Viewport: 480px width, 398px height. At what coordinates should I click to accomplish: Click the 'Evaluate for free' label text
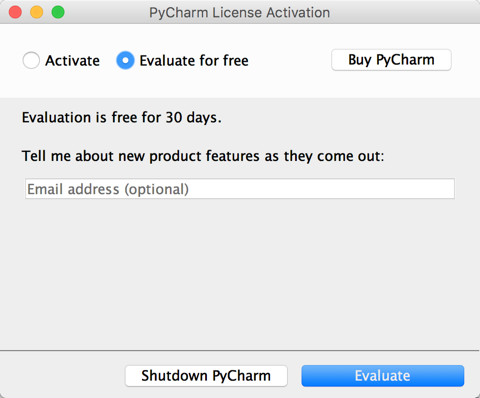(x=194, y=61)
